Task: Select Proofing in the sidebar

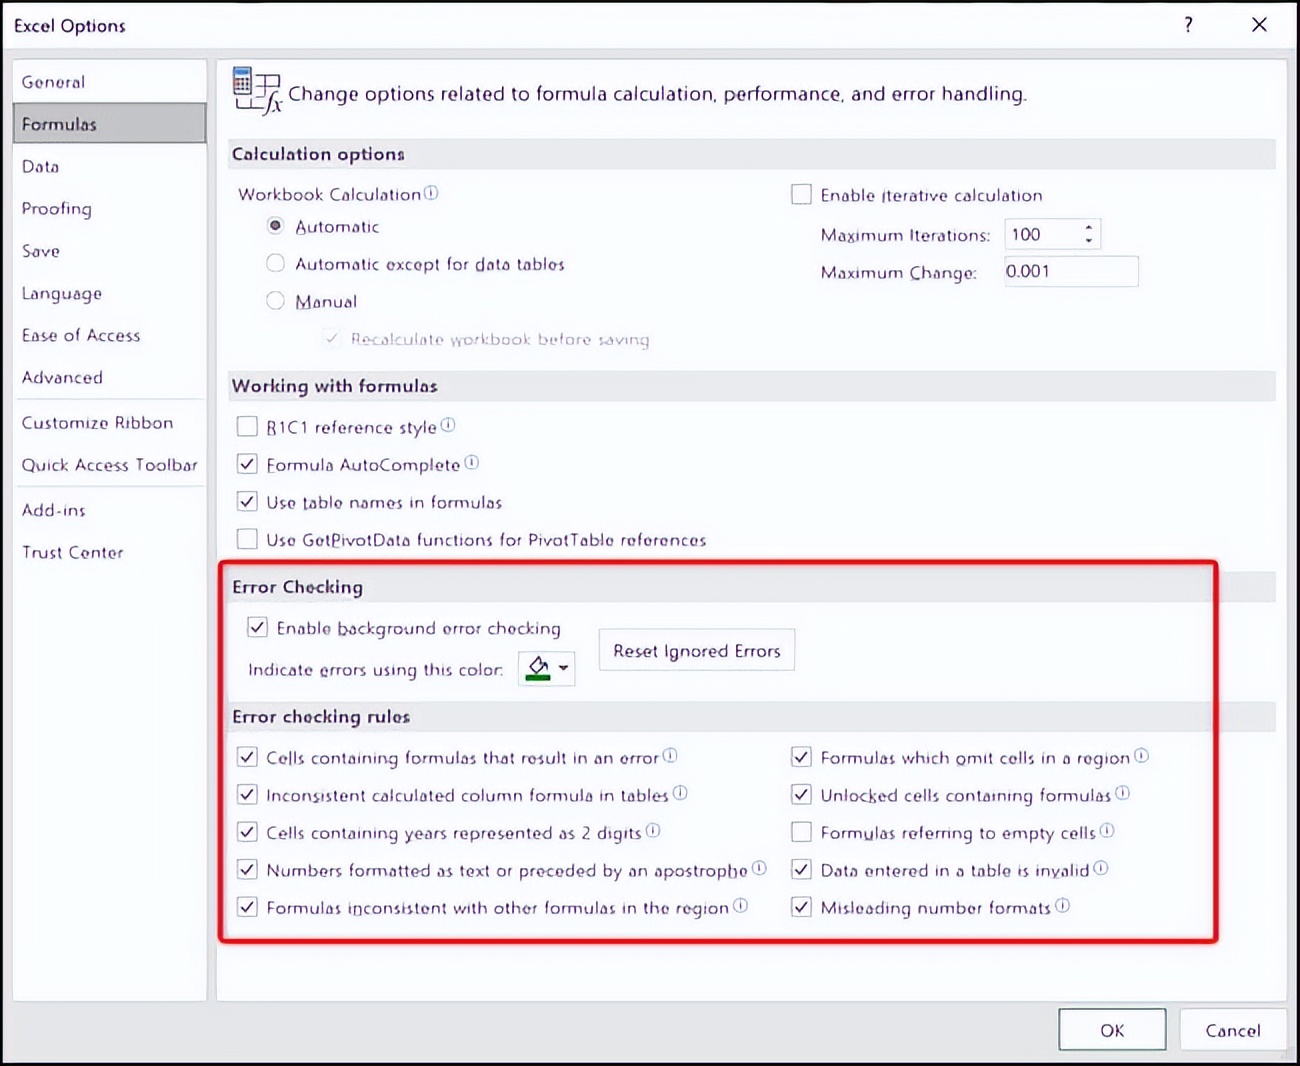Action: tap(57, 208)
